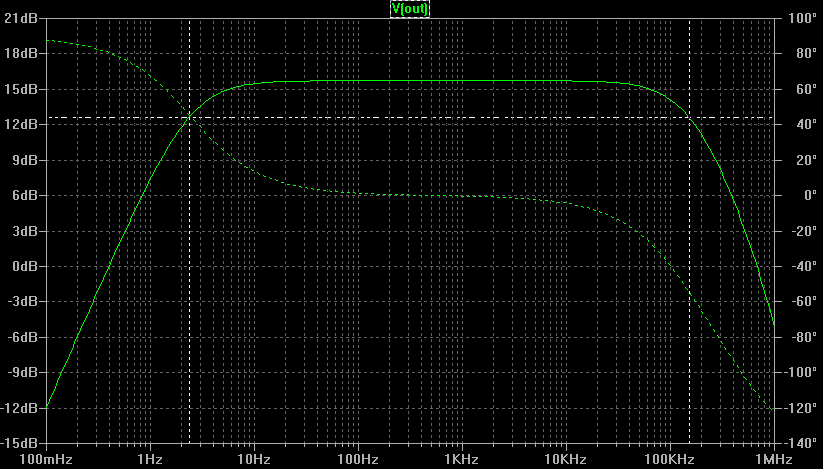Click the 6dB magnitude axis label
The width and height of the screenshot is (823, 469).
tap(25, 195)
